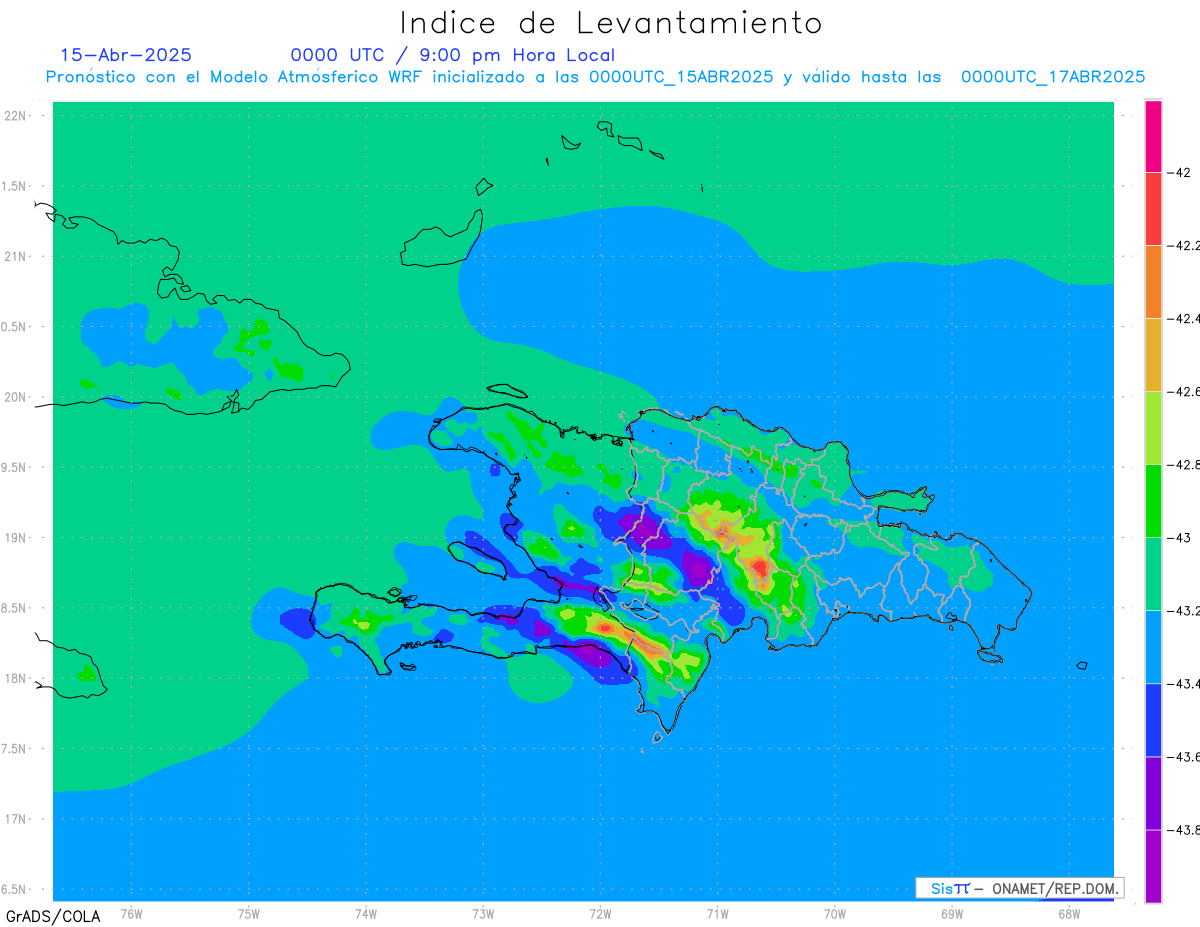Pick the yellow-orange swatch below -42.4
The image size is (1200, 927).
[x=1153, y=354]
